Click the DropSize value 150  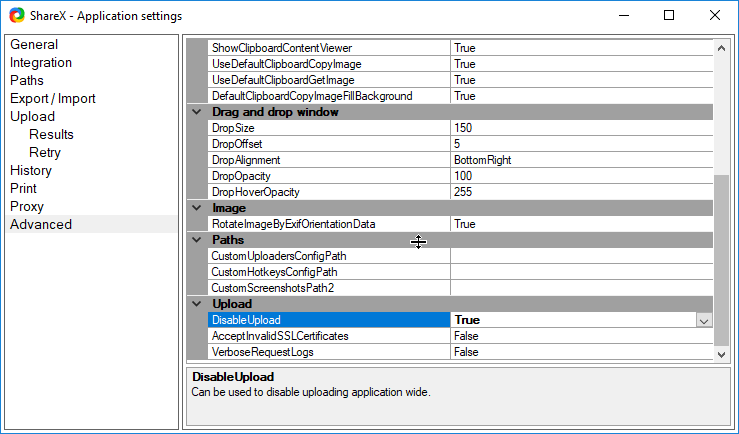(582, 128)
